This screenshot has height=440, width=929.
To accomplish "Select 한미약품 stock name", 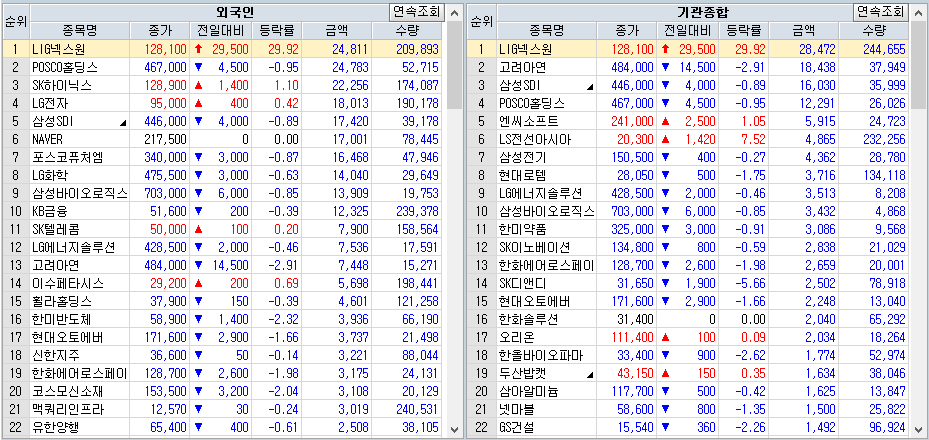I will coord(523,229).
